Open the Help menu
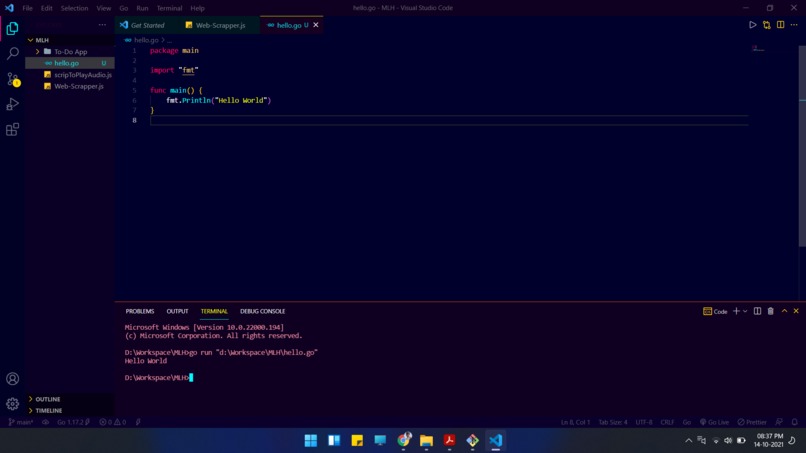Screen dimensions: 806x453 (197, 8)
